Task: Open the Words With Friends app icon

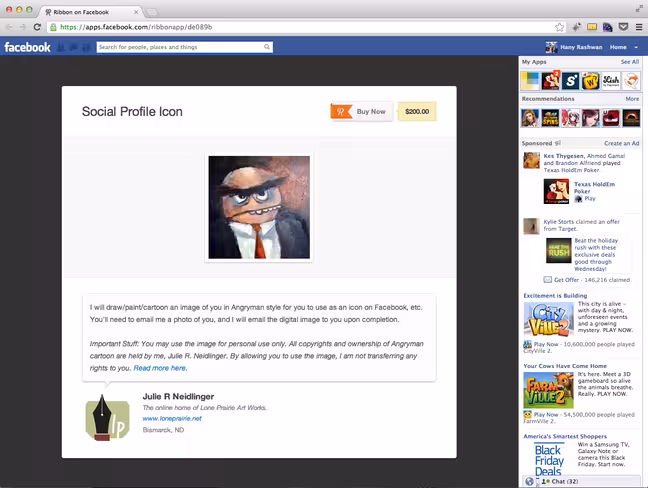Action: [x=591, y=81]
